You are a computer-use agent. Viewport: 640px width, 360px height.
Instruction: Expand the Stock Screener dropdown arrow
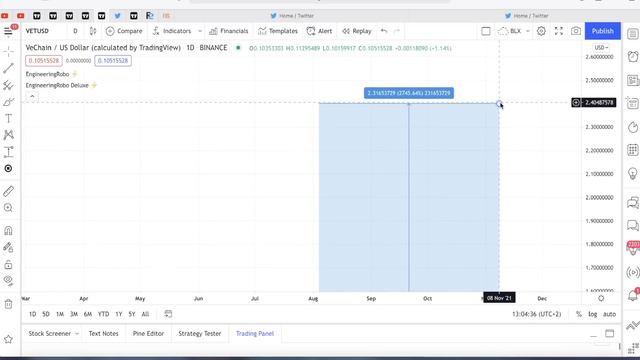(x=77, y=334)
